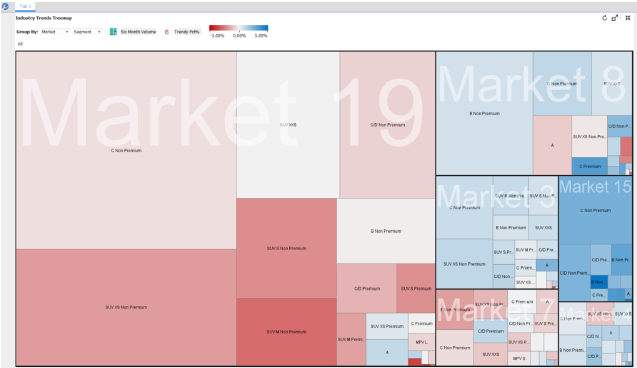The height and width of the screenshot is (368, 637).
Task: Select C/D Premium tile in Market 7
Action: 491,331
